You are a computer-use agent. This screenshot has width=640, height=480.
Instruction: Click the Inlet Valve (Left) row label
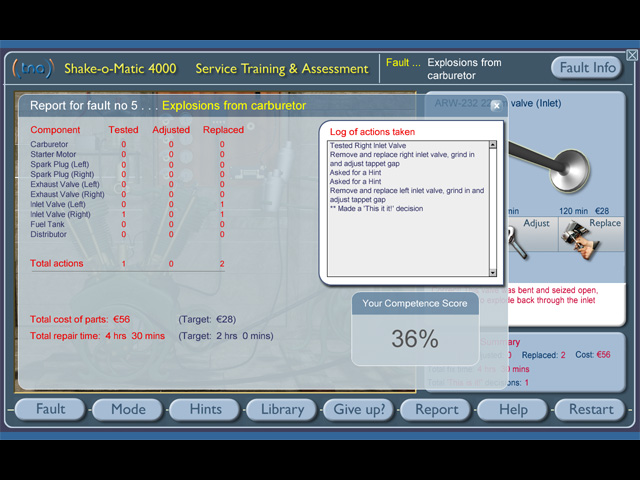pyautogui.click(x=58, y=204)
